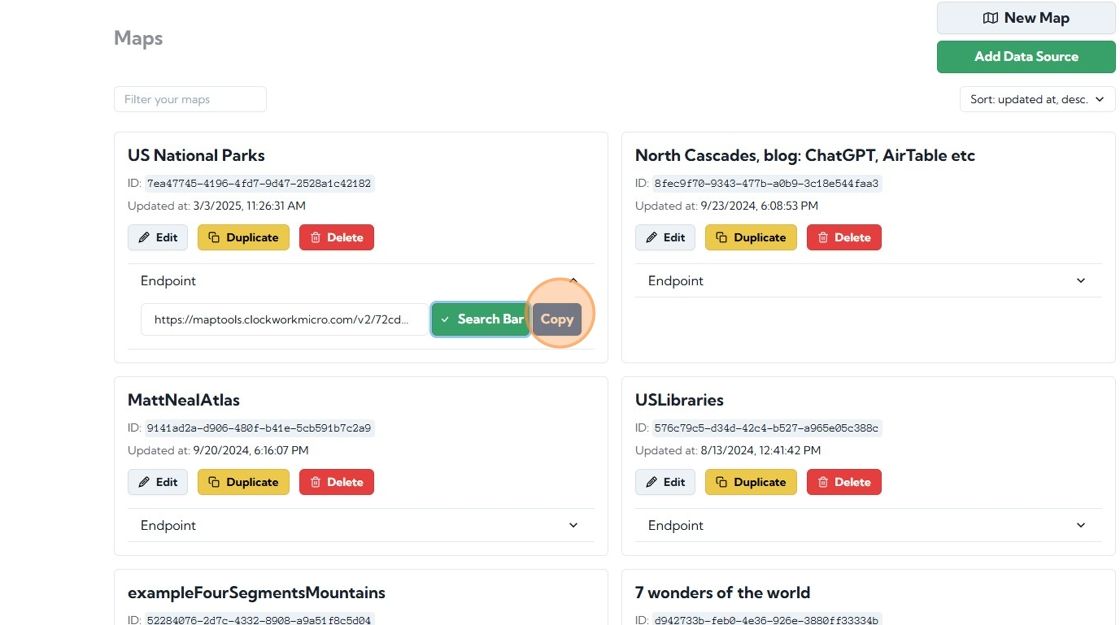
Task: Delete the MattNealAtlas map
Action: click(x=336, y=482)
